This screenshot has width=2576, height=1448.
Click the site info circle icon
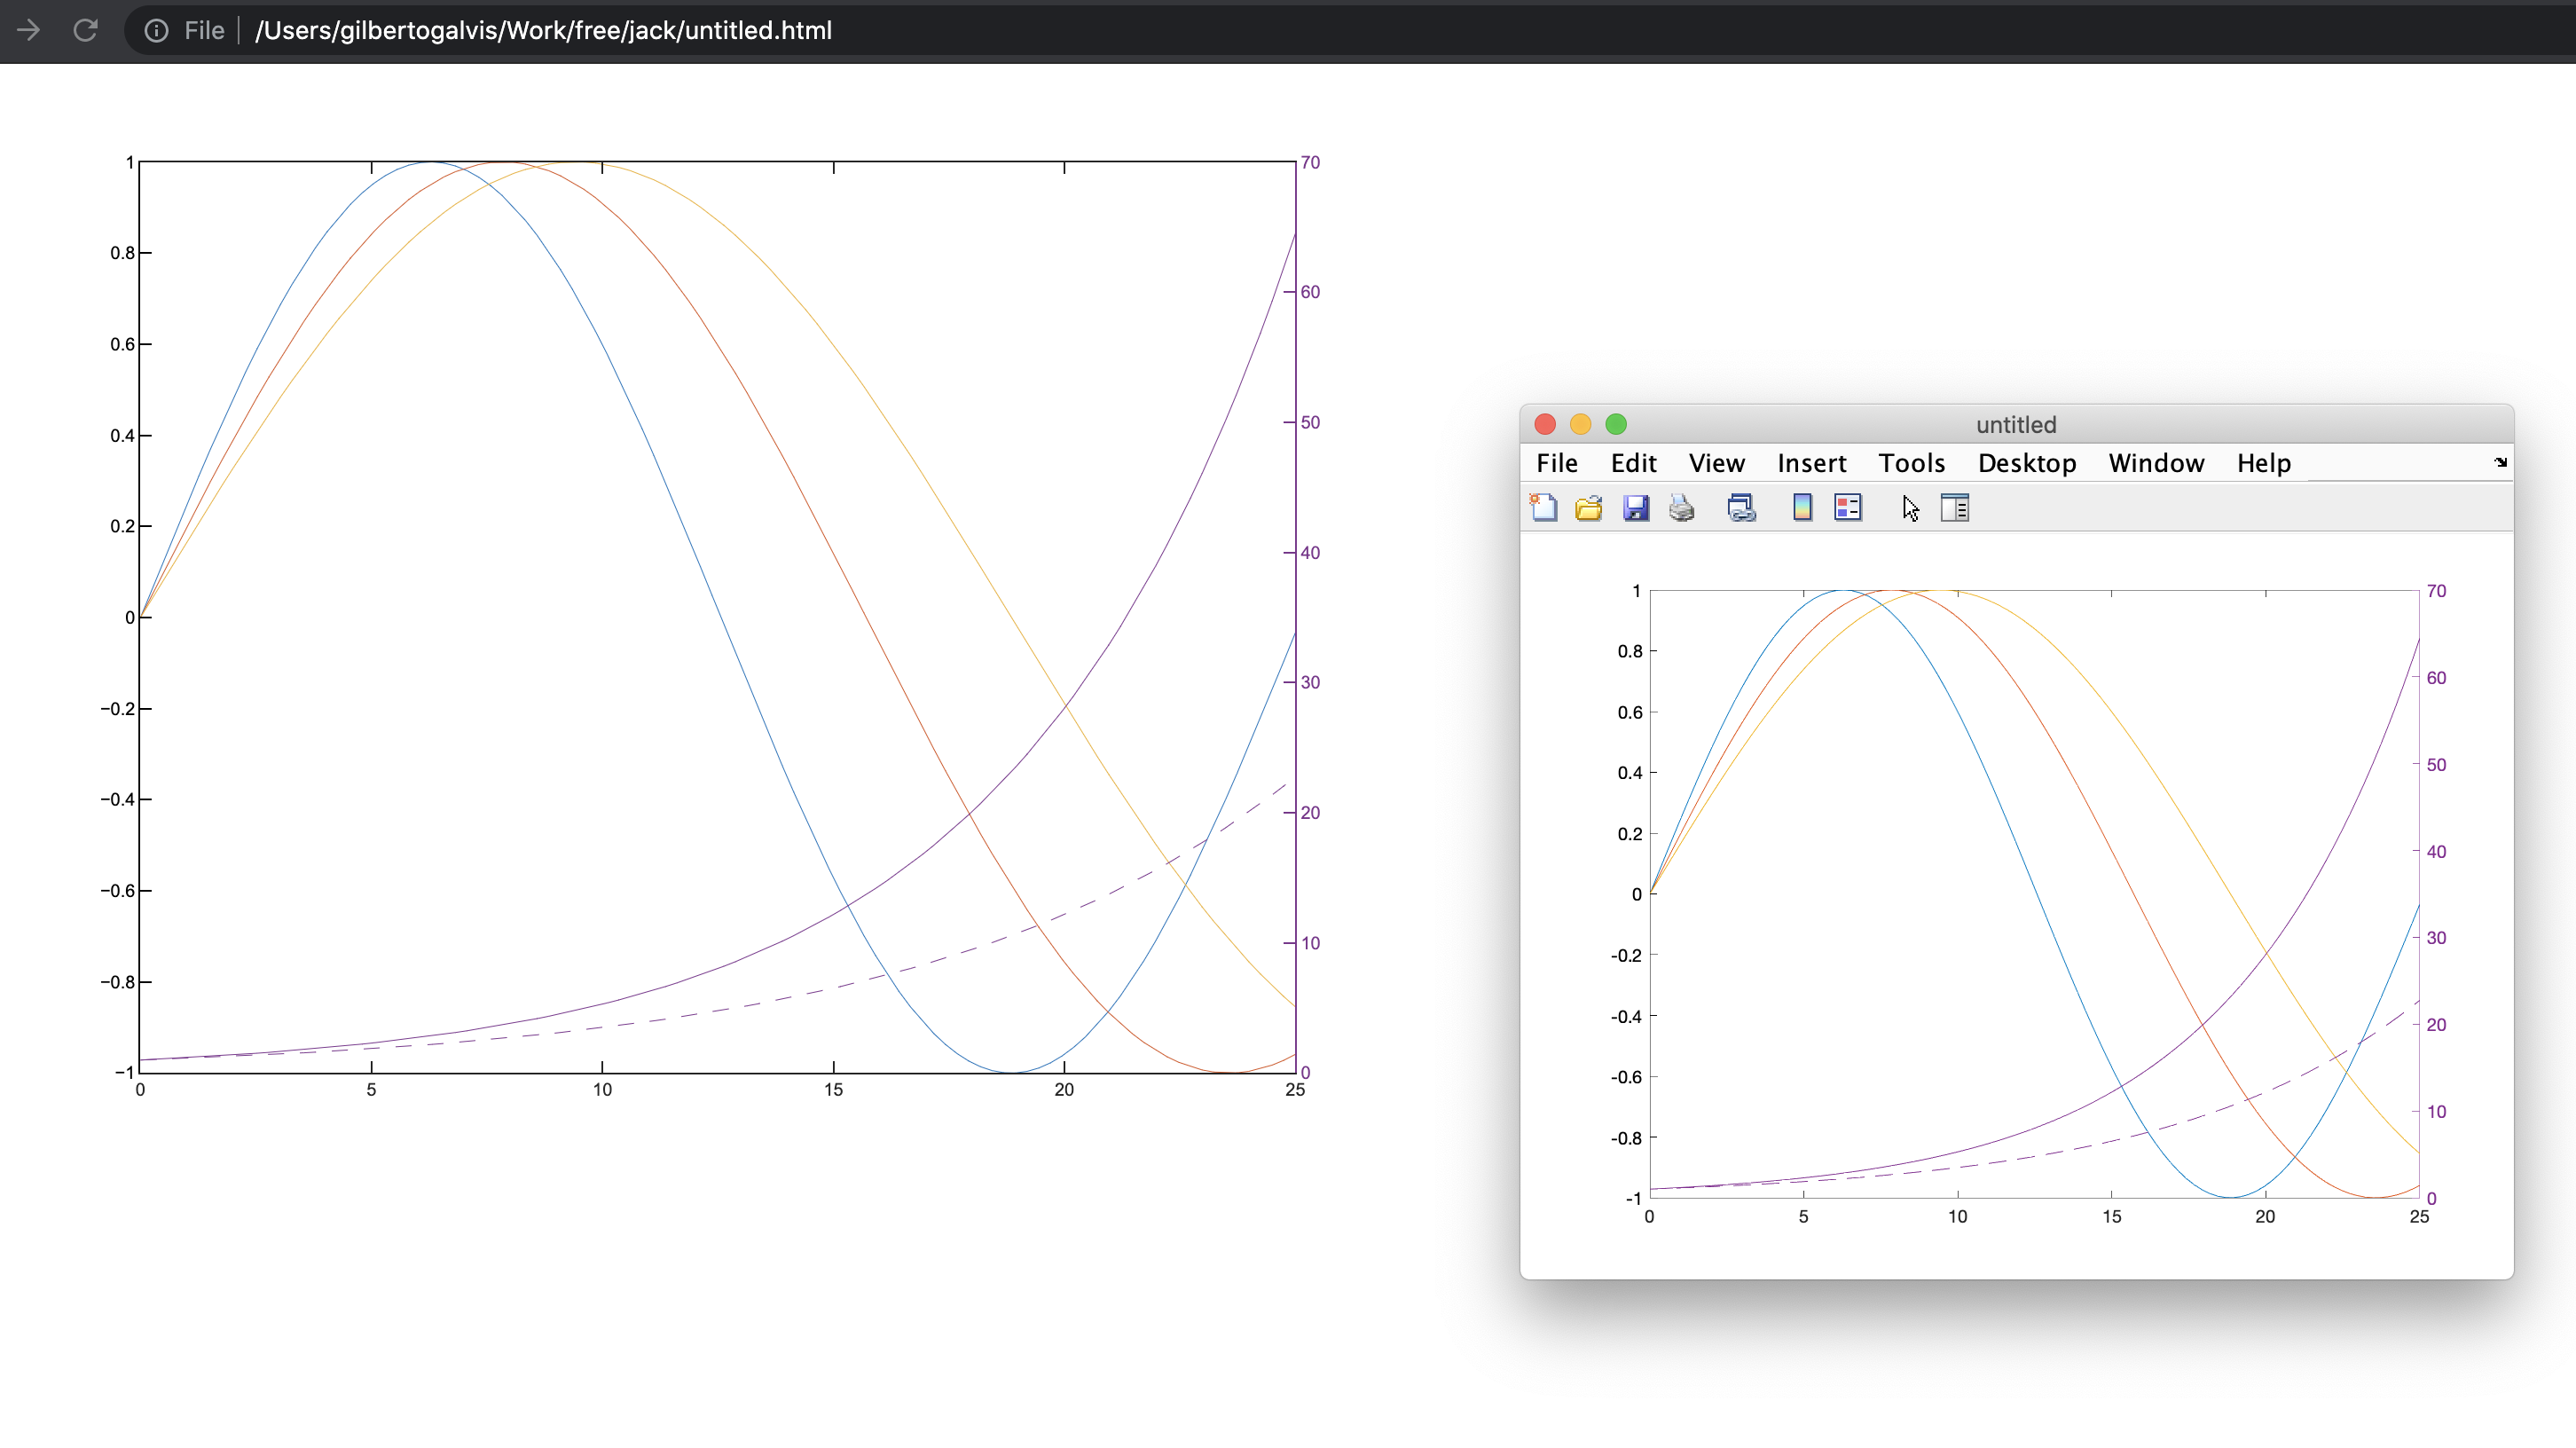pyautogui.click(x=156, y=31)
